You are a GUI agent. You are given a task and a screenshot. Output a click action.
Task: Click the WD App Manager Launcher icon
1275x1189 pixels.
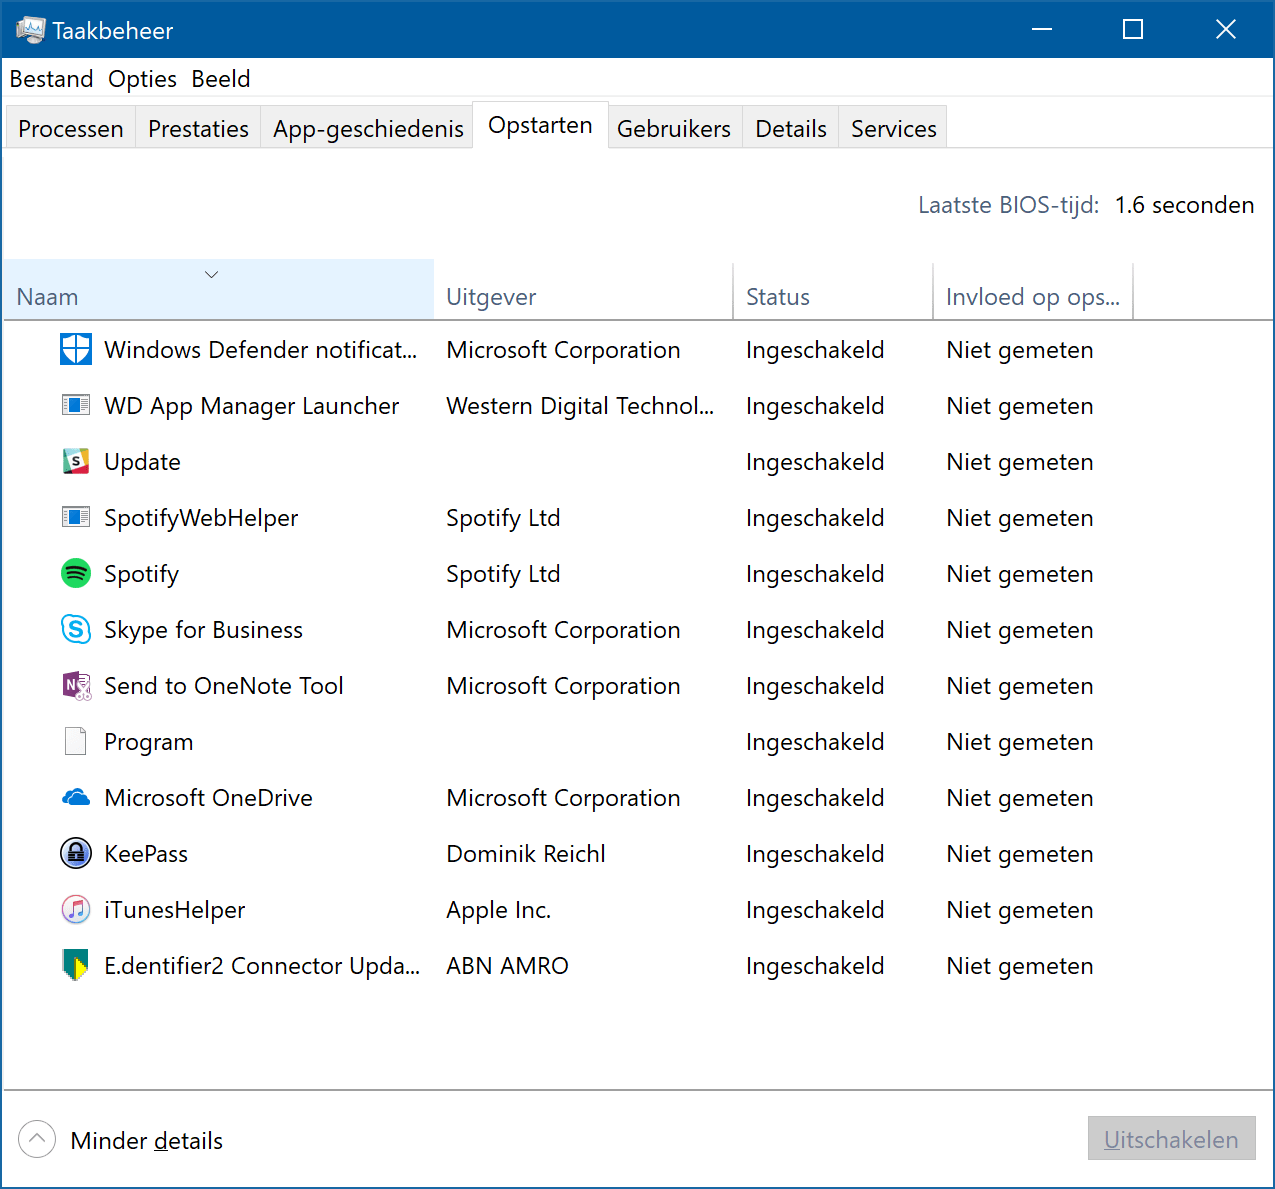point(76,405)
